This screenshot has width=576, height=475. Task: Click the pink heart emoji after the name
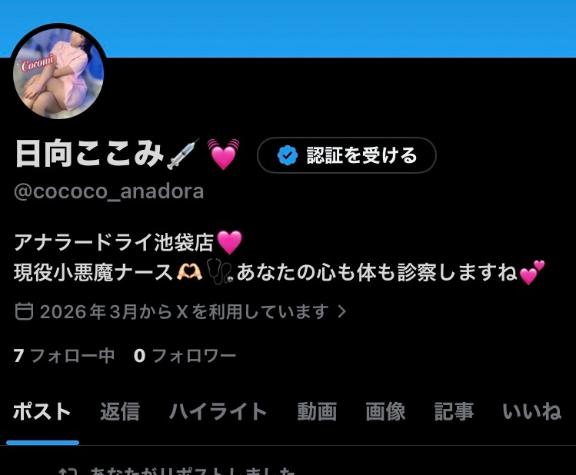[223, 154]
